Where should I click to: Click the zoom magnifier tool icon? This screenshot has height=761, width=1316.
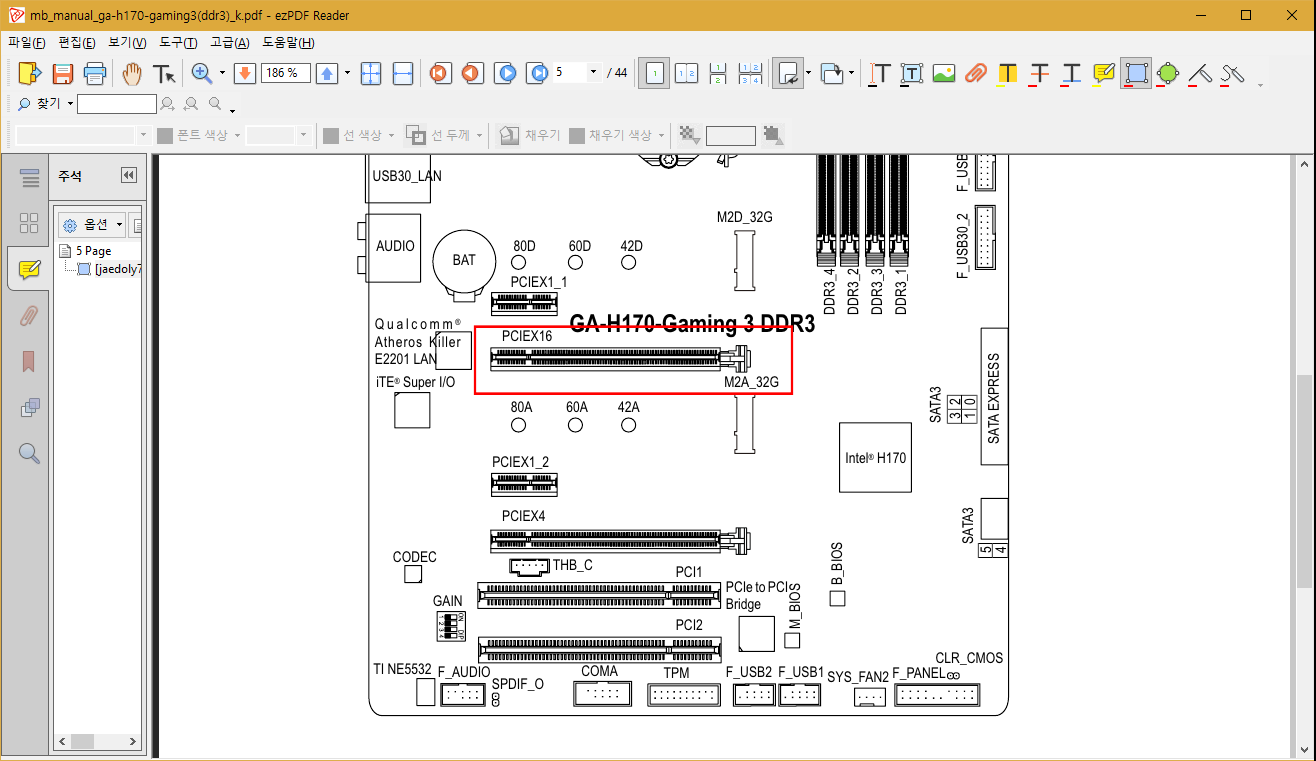click(202, 73)
